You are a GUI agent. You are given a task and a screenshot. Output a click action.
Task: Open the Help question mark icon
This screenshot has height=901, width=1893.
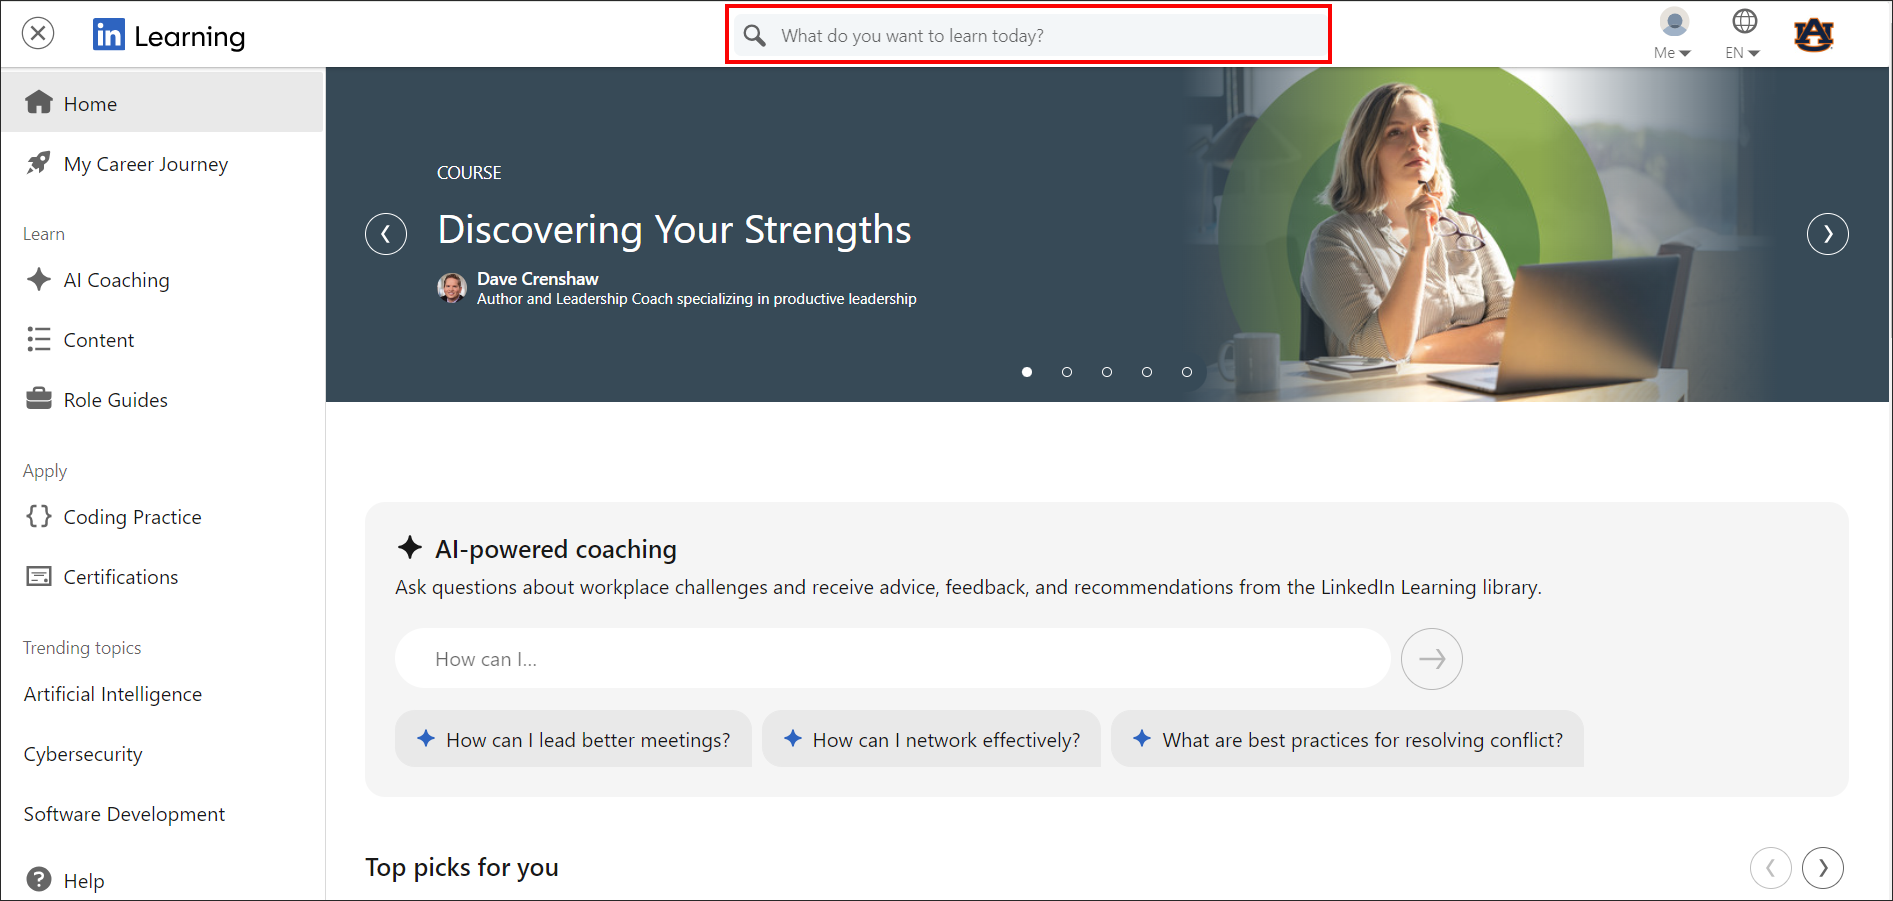(39, 879)
